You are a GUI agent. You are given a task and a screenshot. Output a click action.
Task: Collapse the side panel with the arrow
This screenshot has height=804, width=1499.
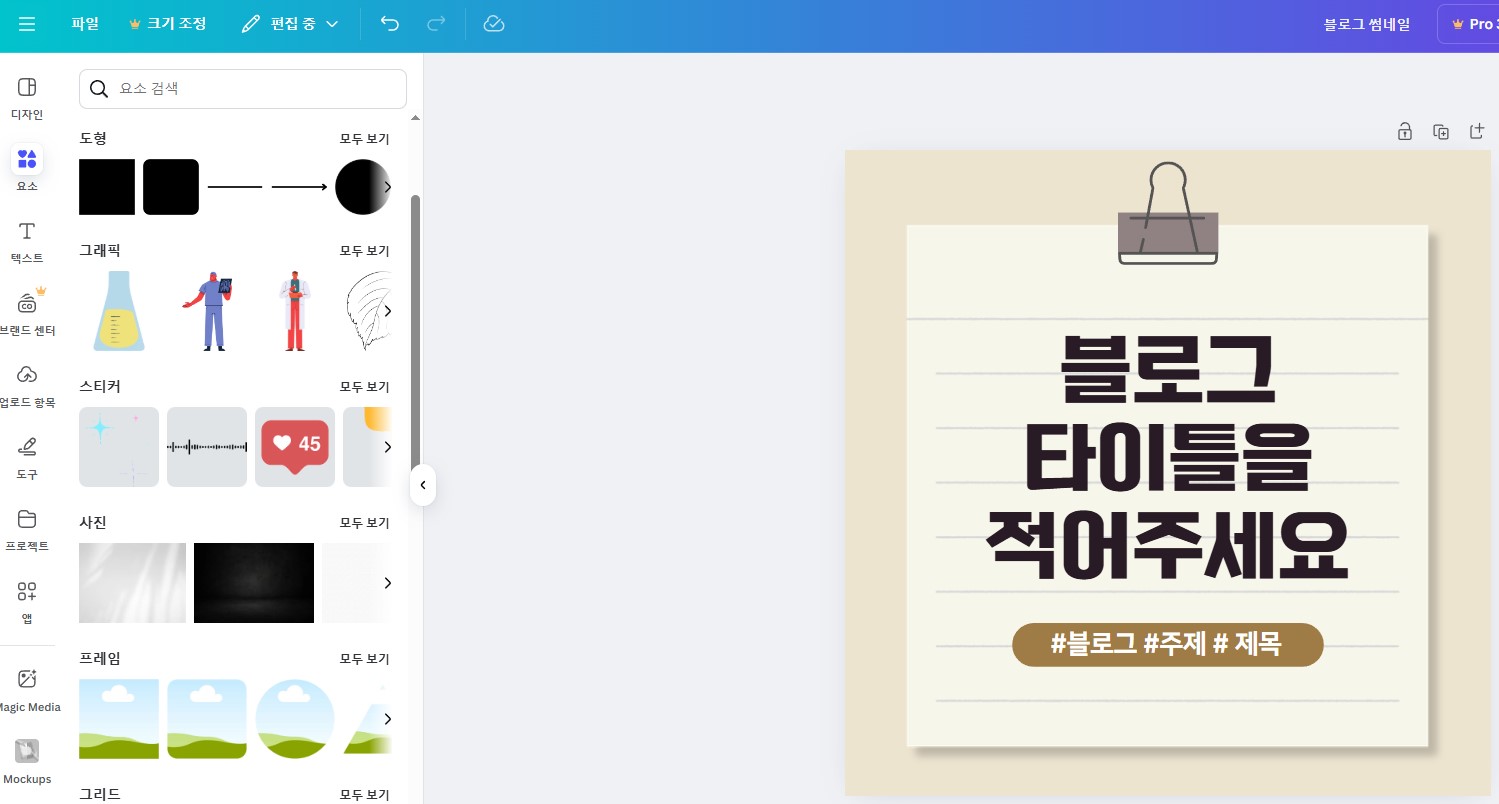coord(423,486)
